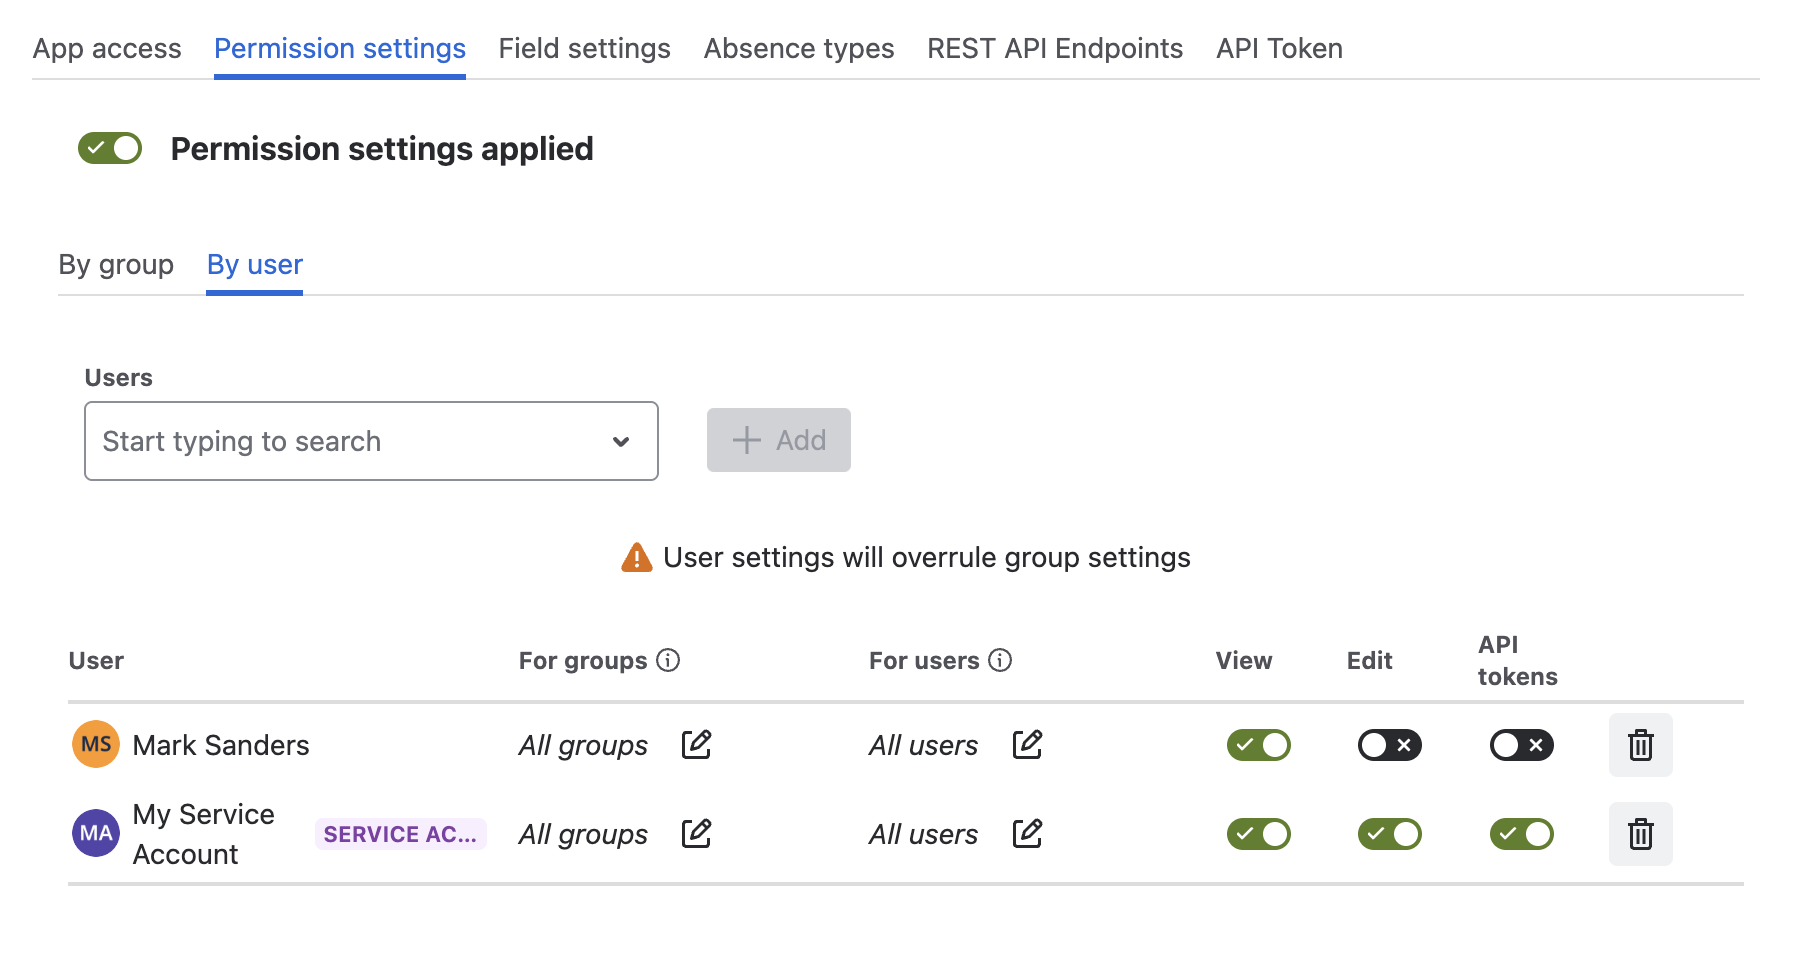Edit groups for My Service Account row
Image resolution: width=1794 pixels, height=964 pixels.
pyautogui.click(x=696, y=833)
